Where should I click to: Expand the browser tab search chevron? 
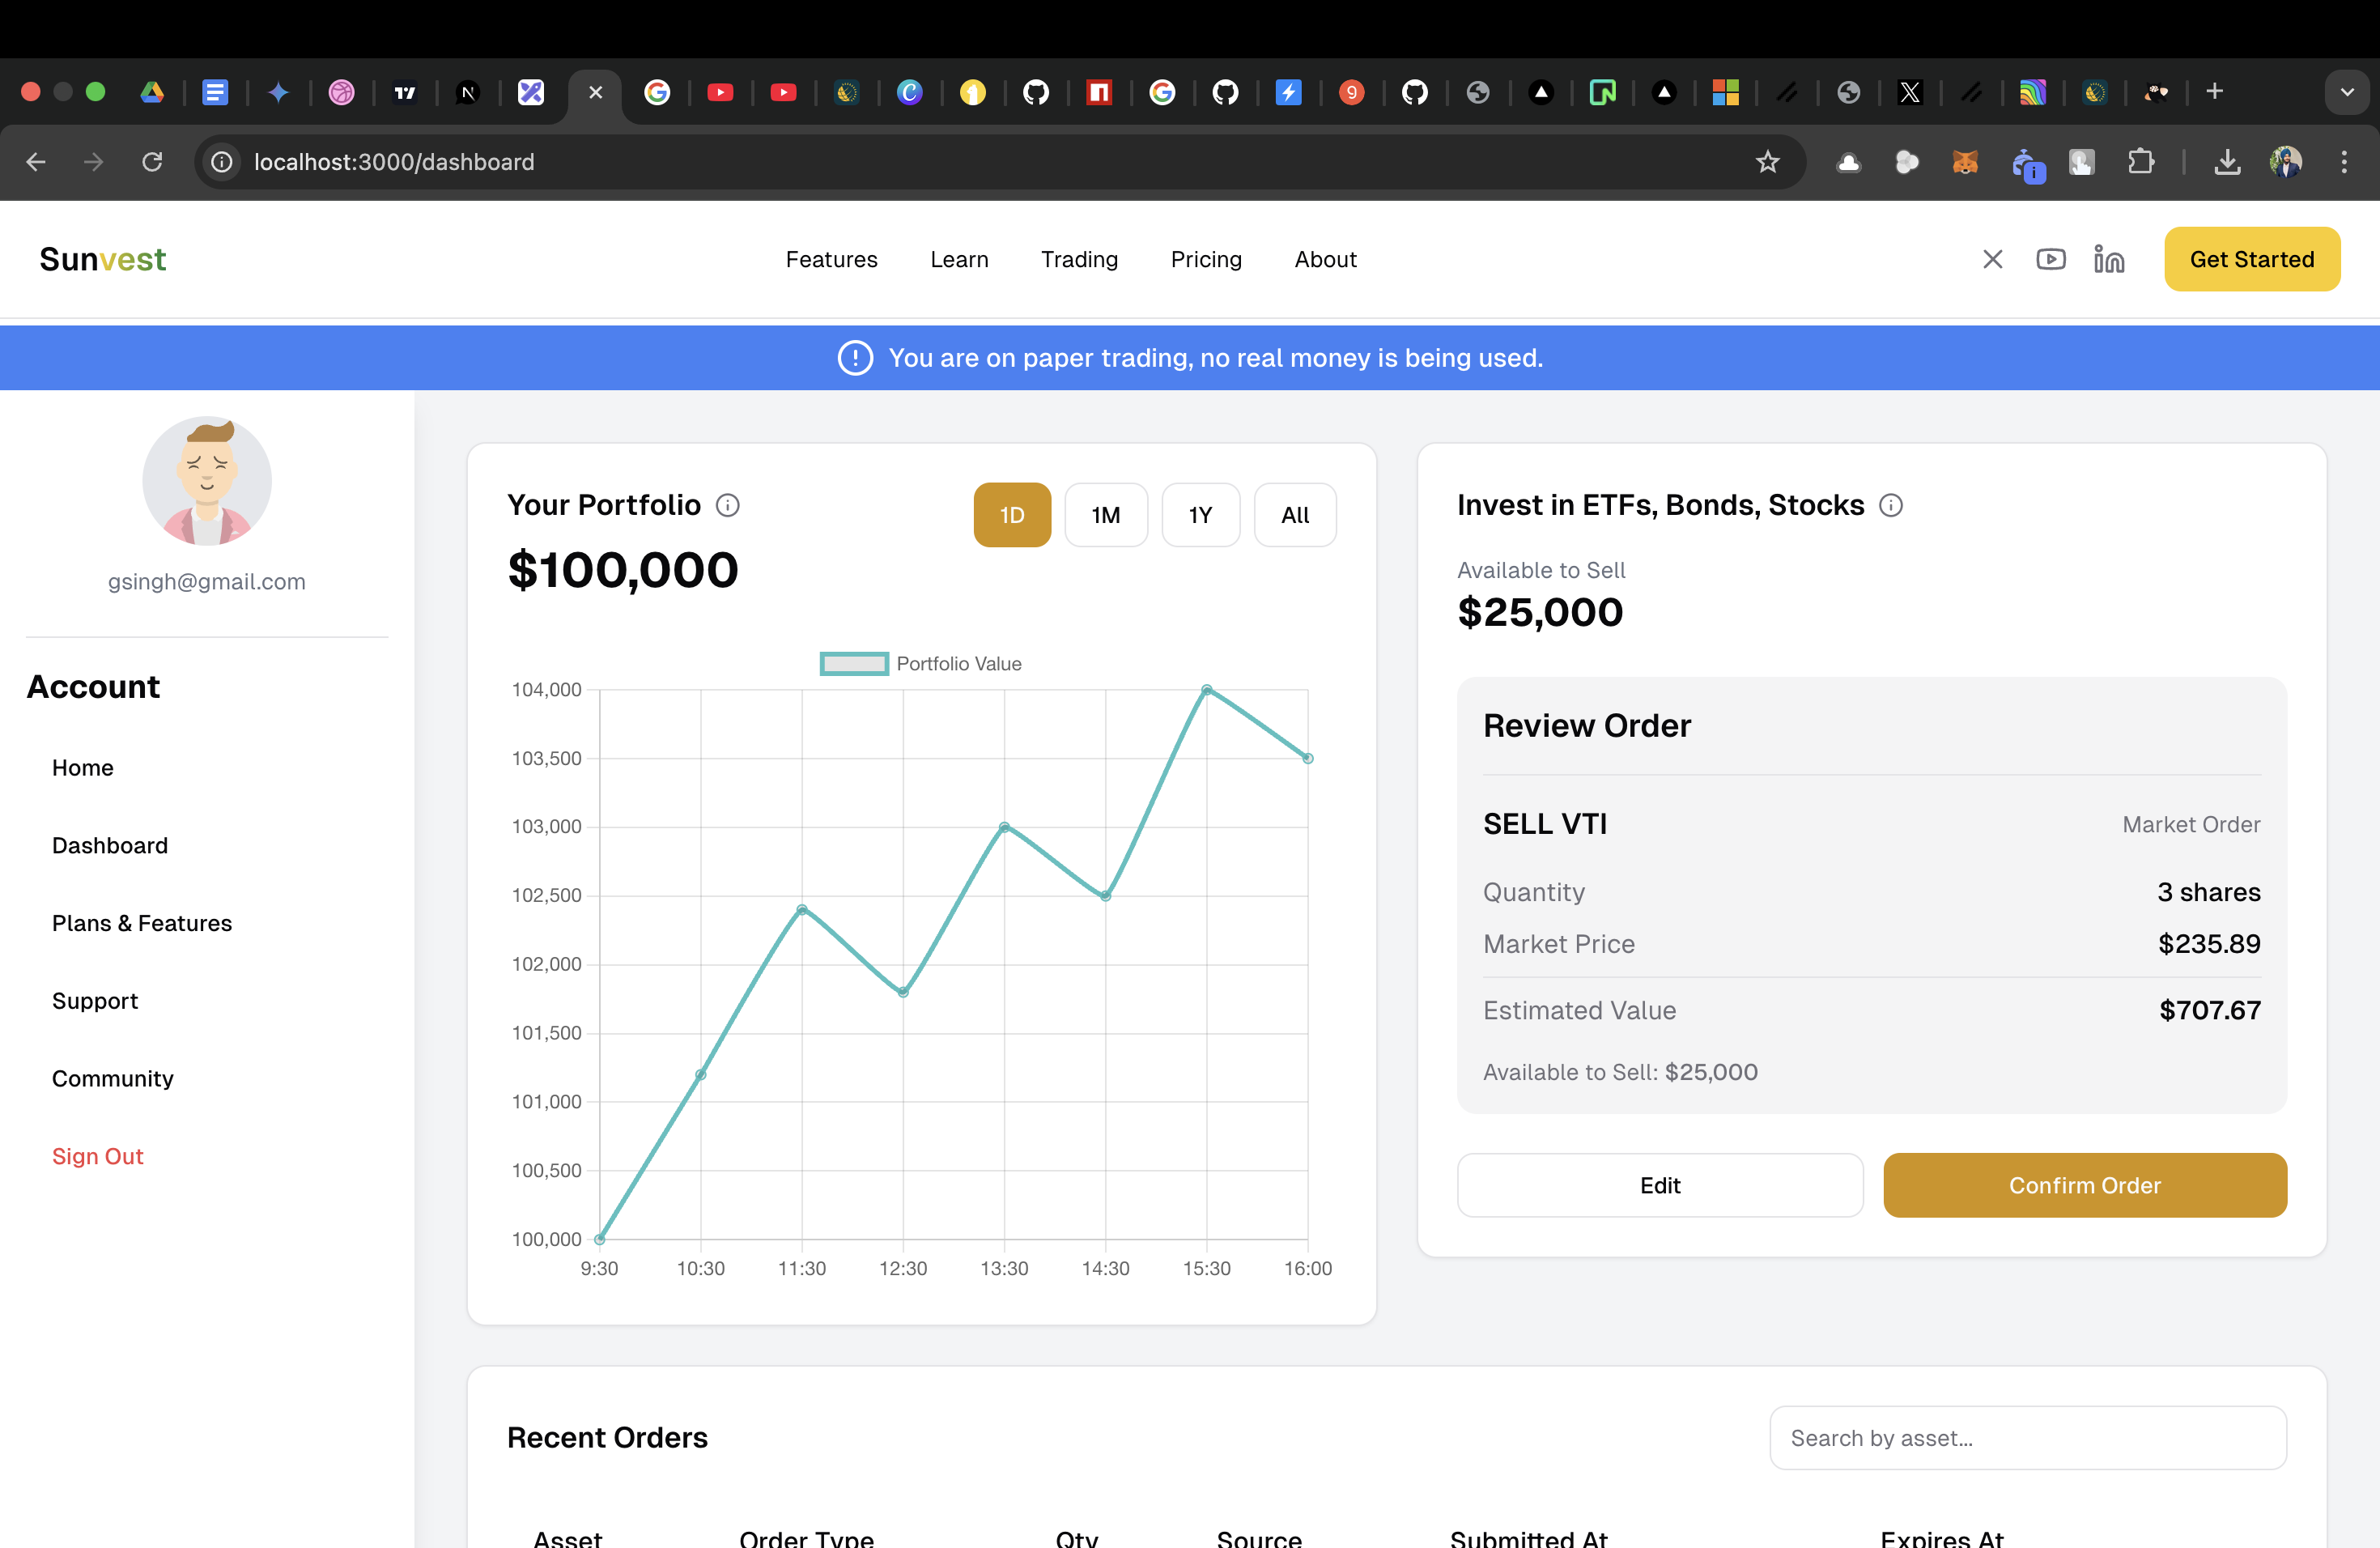[x=2346, y=92]
